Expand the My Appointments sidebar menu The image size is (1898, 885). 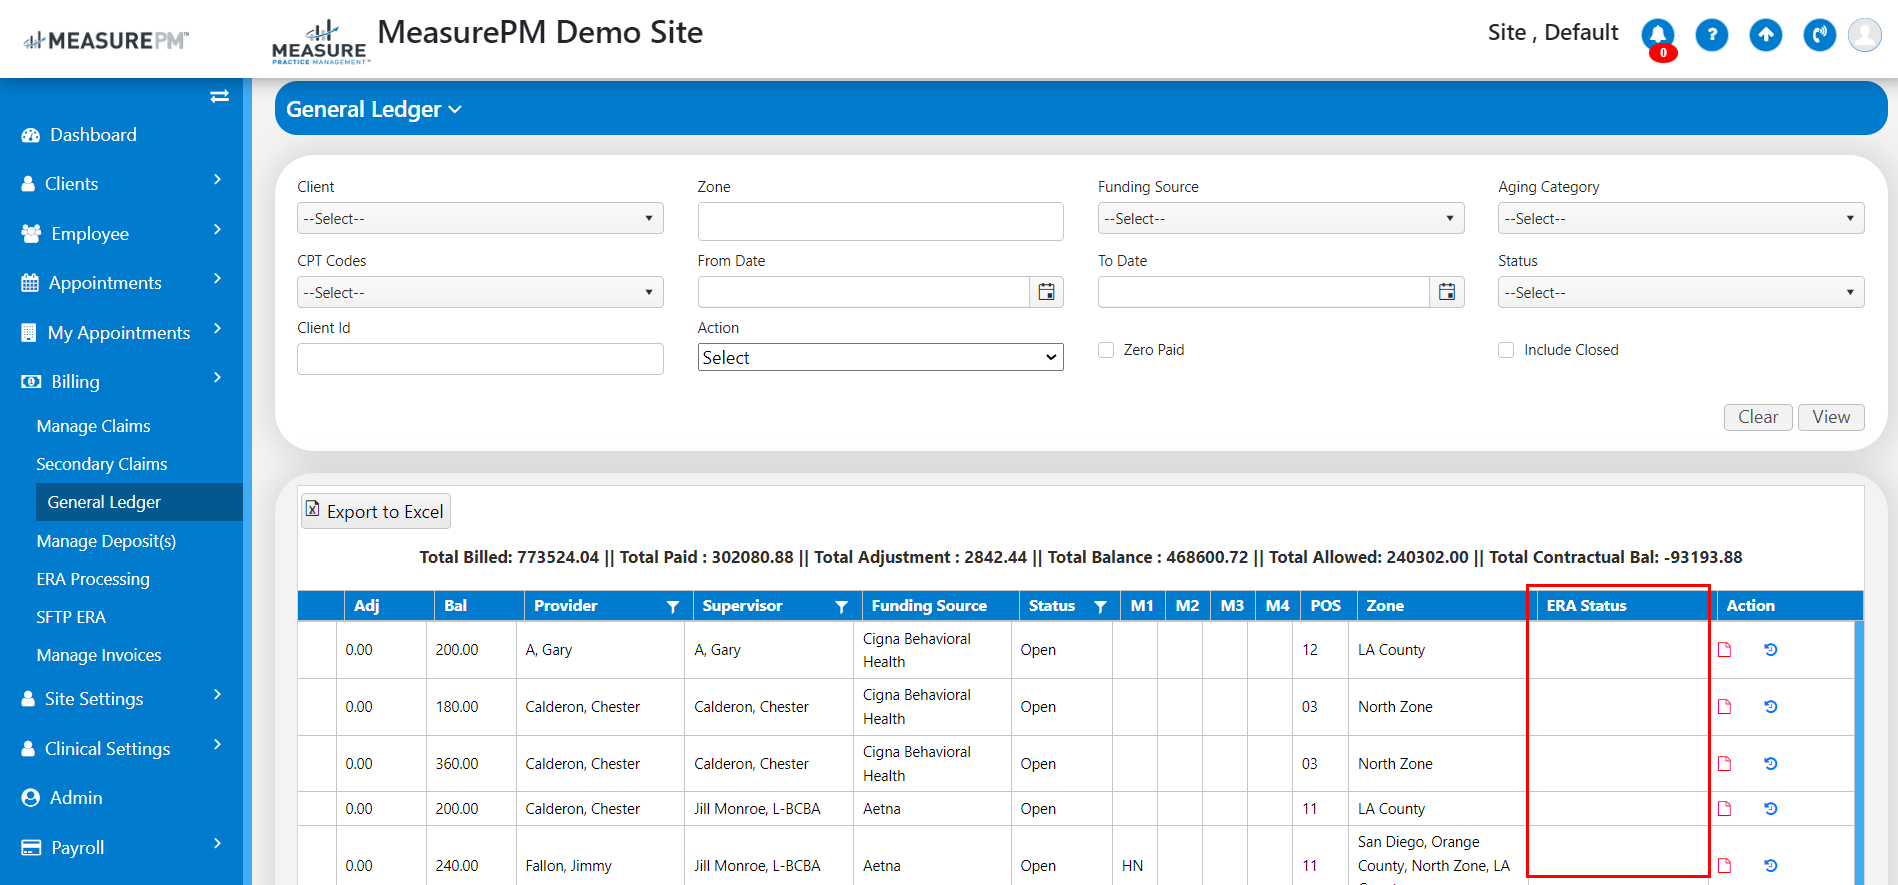(121, 332)
